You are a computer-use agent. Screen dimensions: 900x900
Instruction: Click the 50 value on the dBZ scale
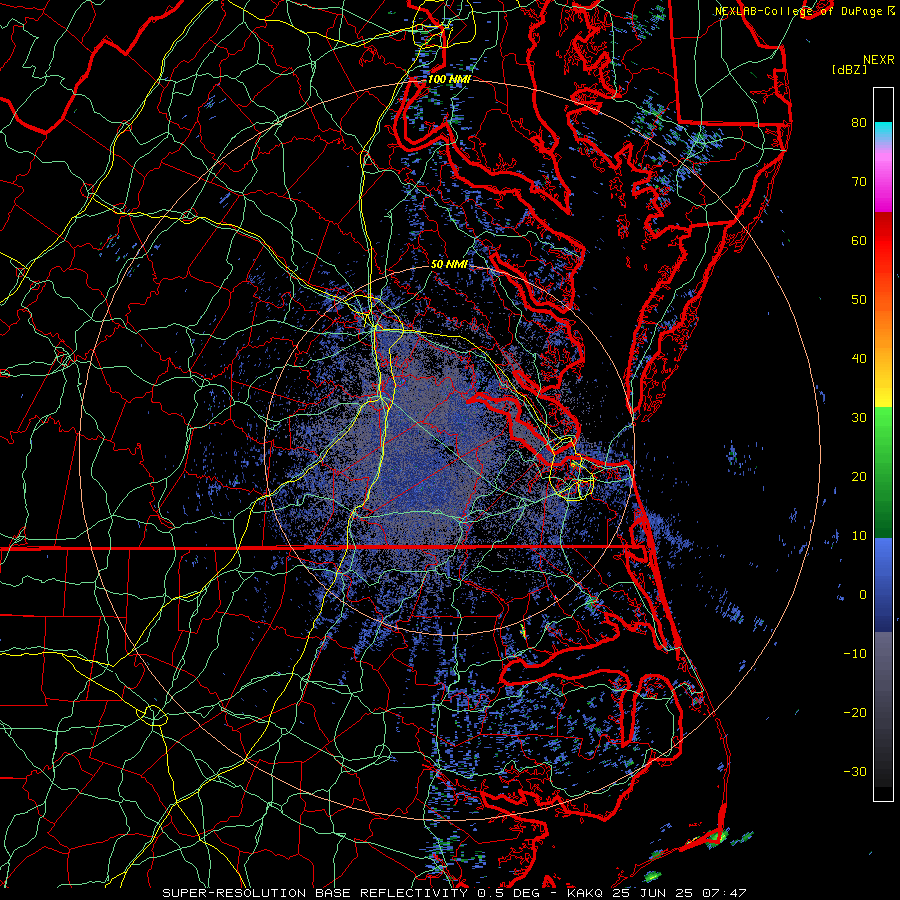[859, 300]
